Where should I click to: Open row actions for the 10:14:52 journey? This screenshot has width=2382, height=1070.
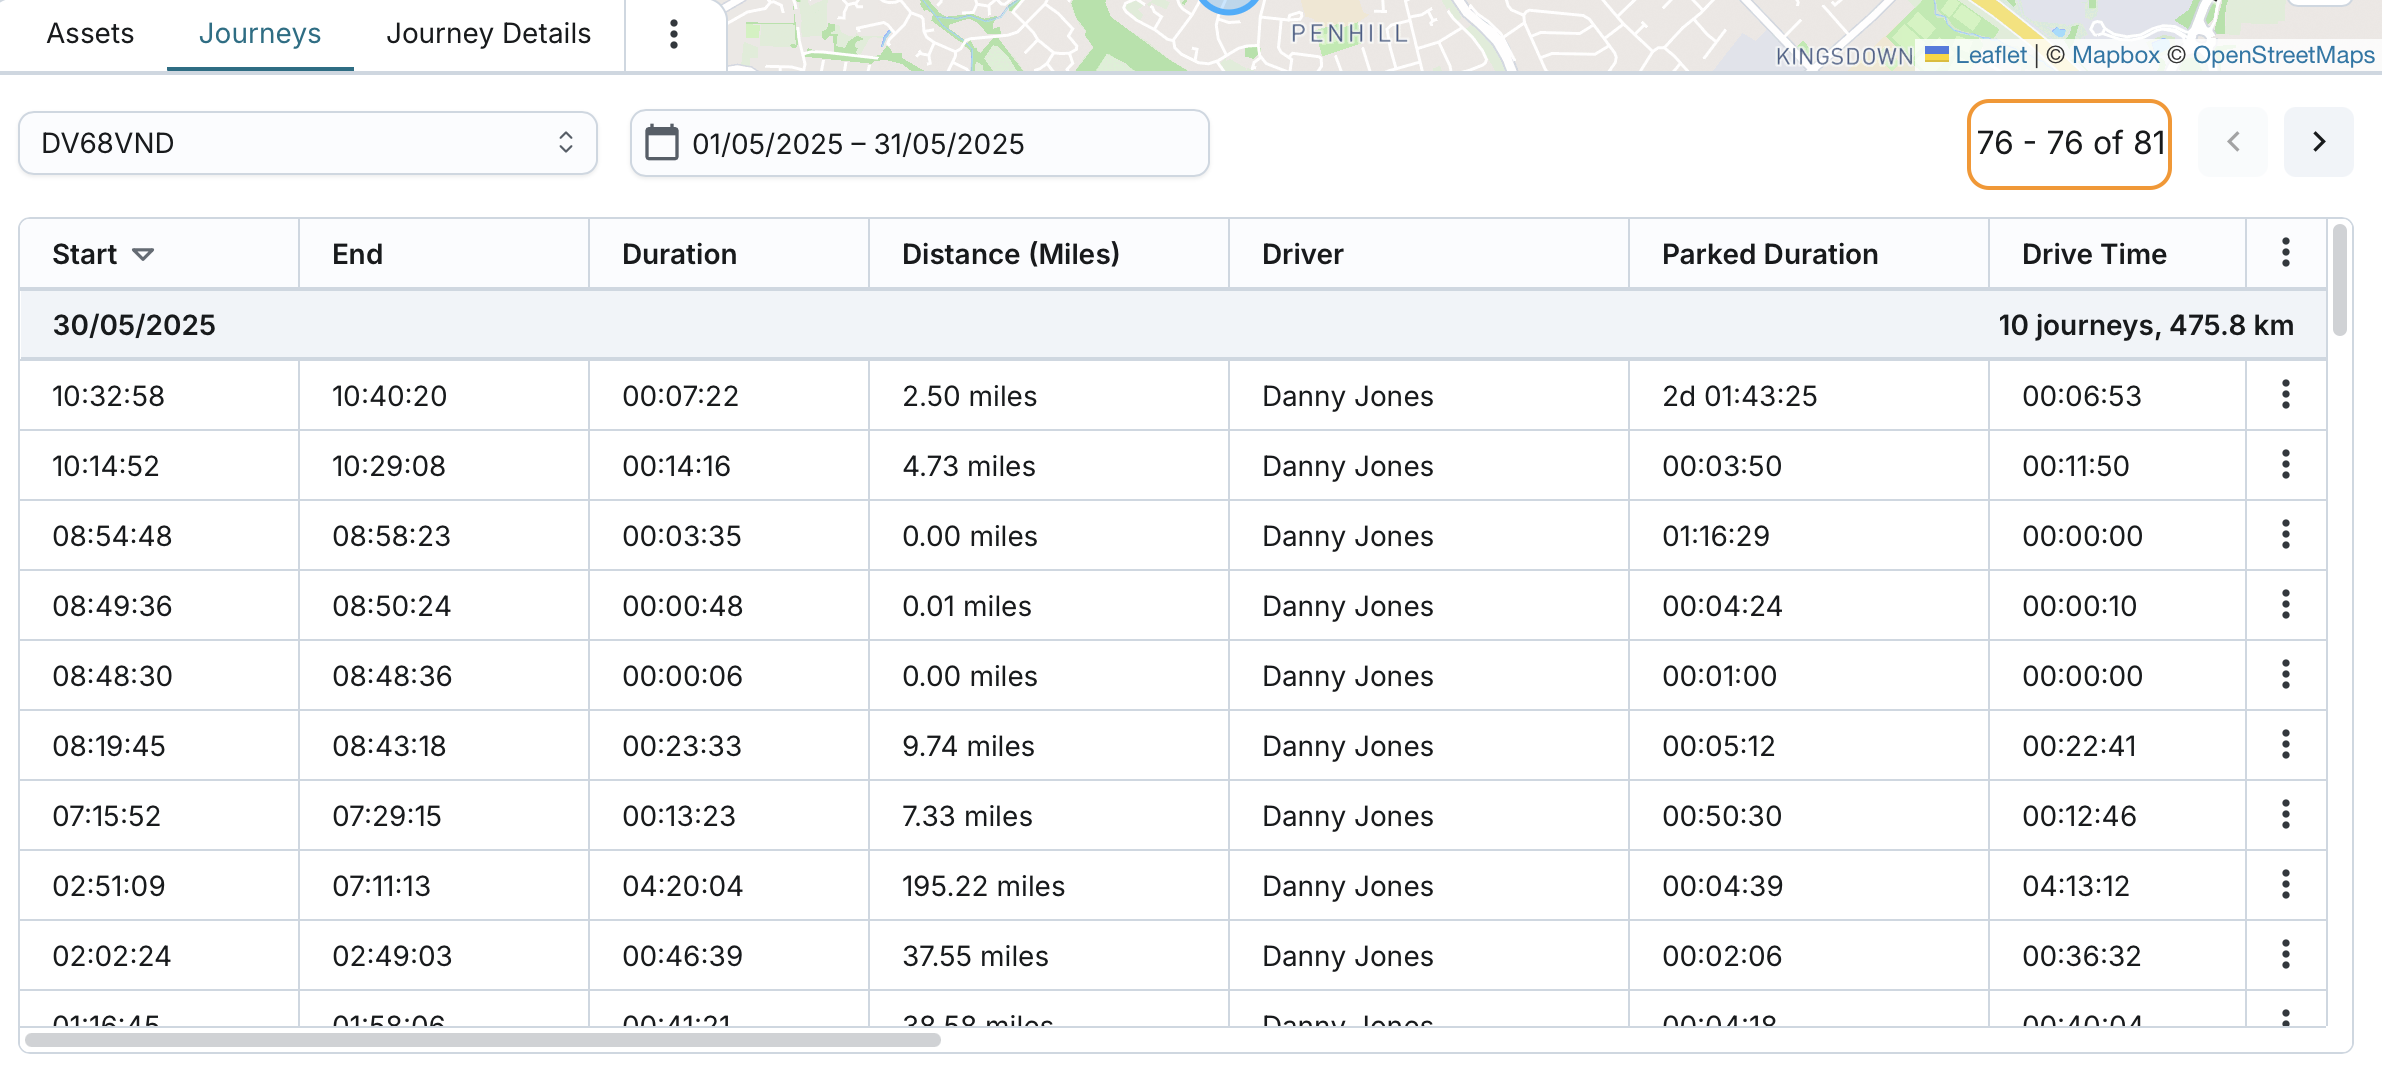2285,465
